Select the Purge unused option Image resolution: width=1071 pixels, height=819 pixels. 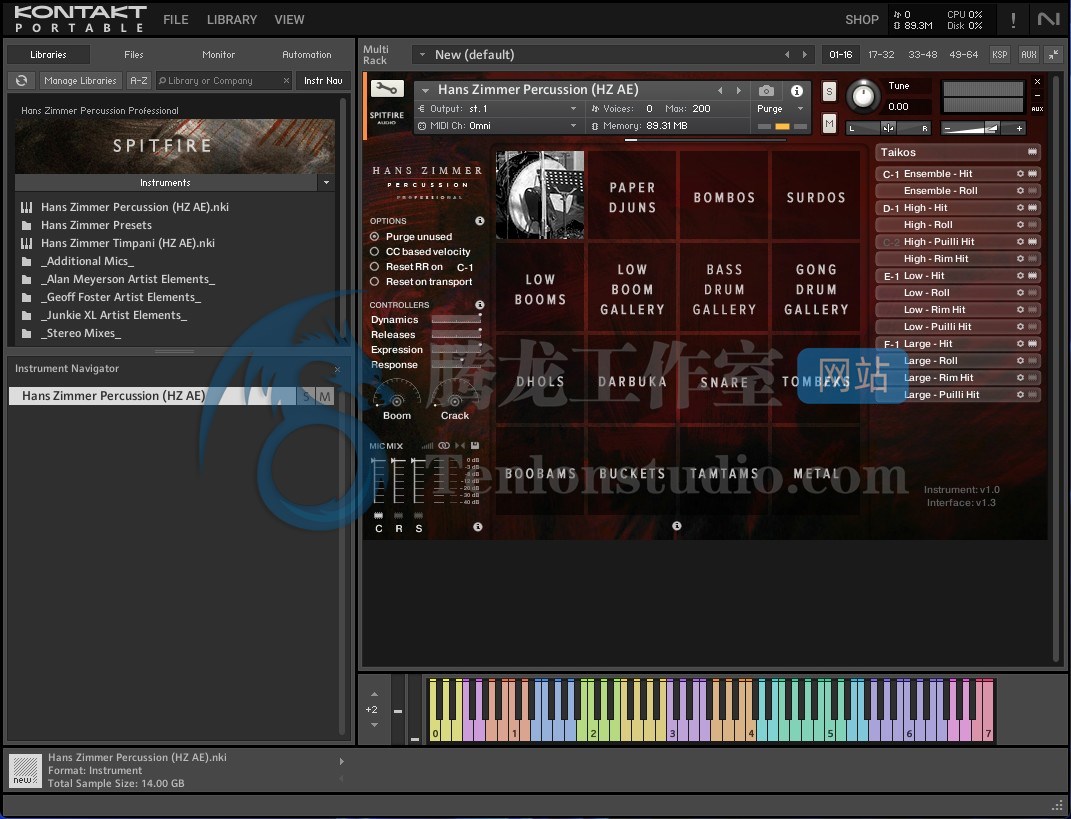(374, 236)
